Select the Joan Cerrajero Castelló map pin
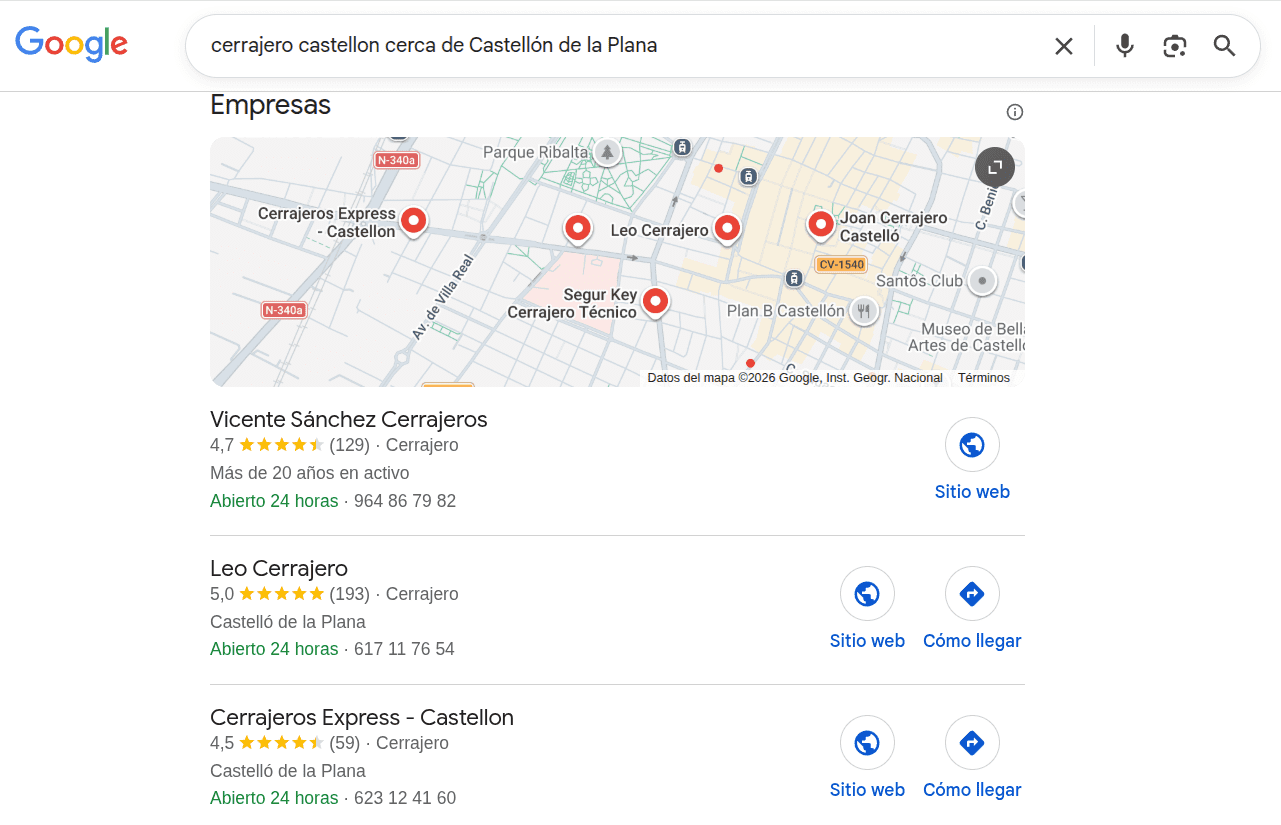The image size is (1281, 825). 820,224
